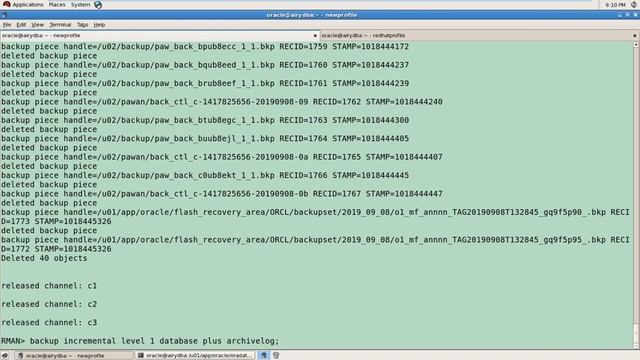Image resolution: width=640 pixels, height=360 pixels.
Task: Click the backup piece line with RECID=1761
Action: coord(205,83)
